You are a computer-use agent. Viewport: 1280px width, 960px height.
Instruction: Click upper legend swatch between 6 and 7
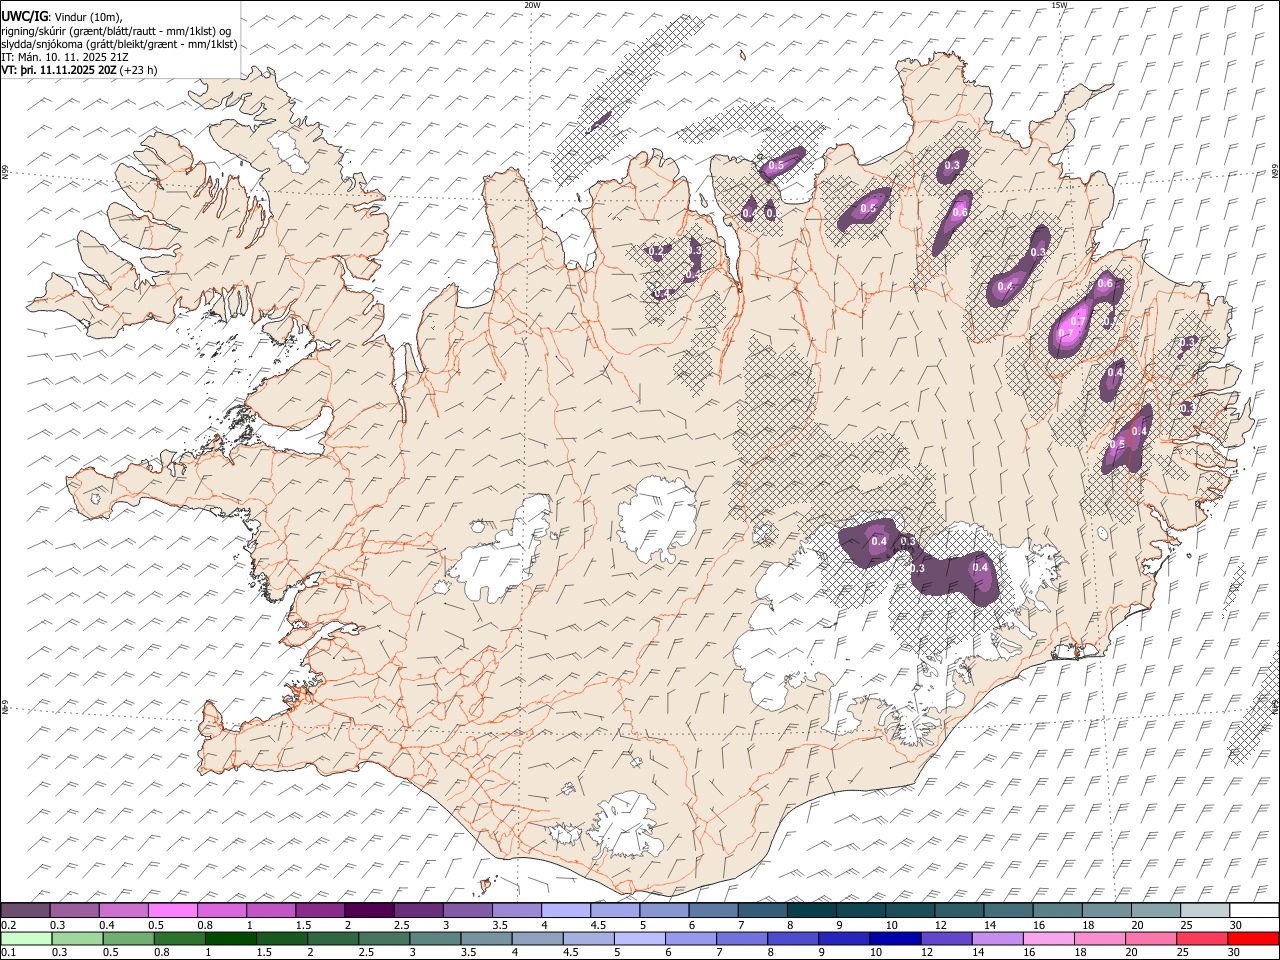tap(713, 911)
